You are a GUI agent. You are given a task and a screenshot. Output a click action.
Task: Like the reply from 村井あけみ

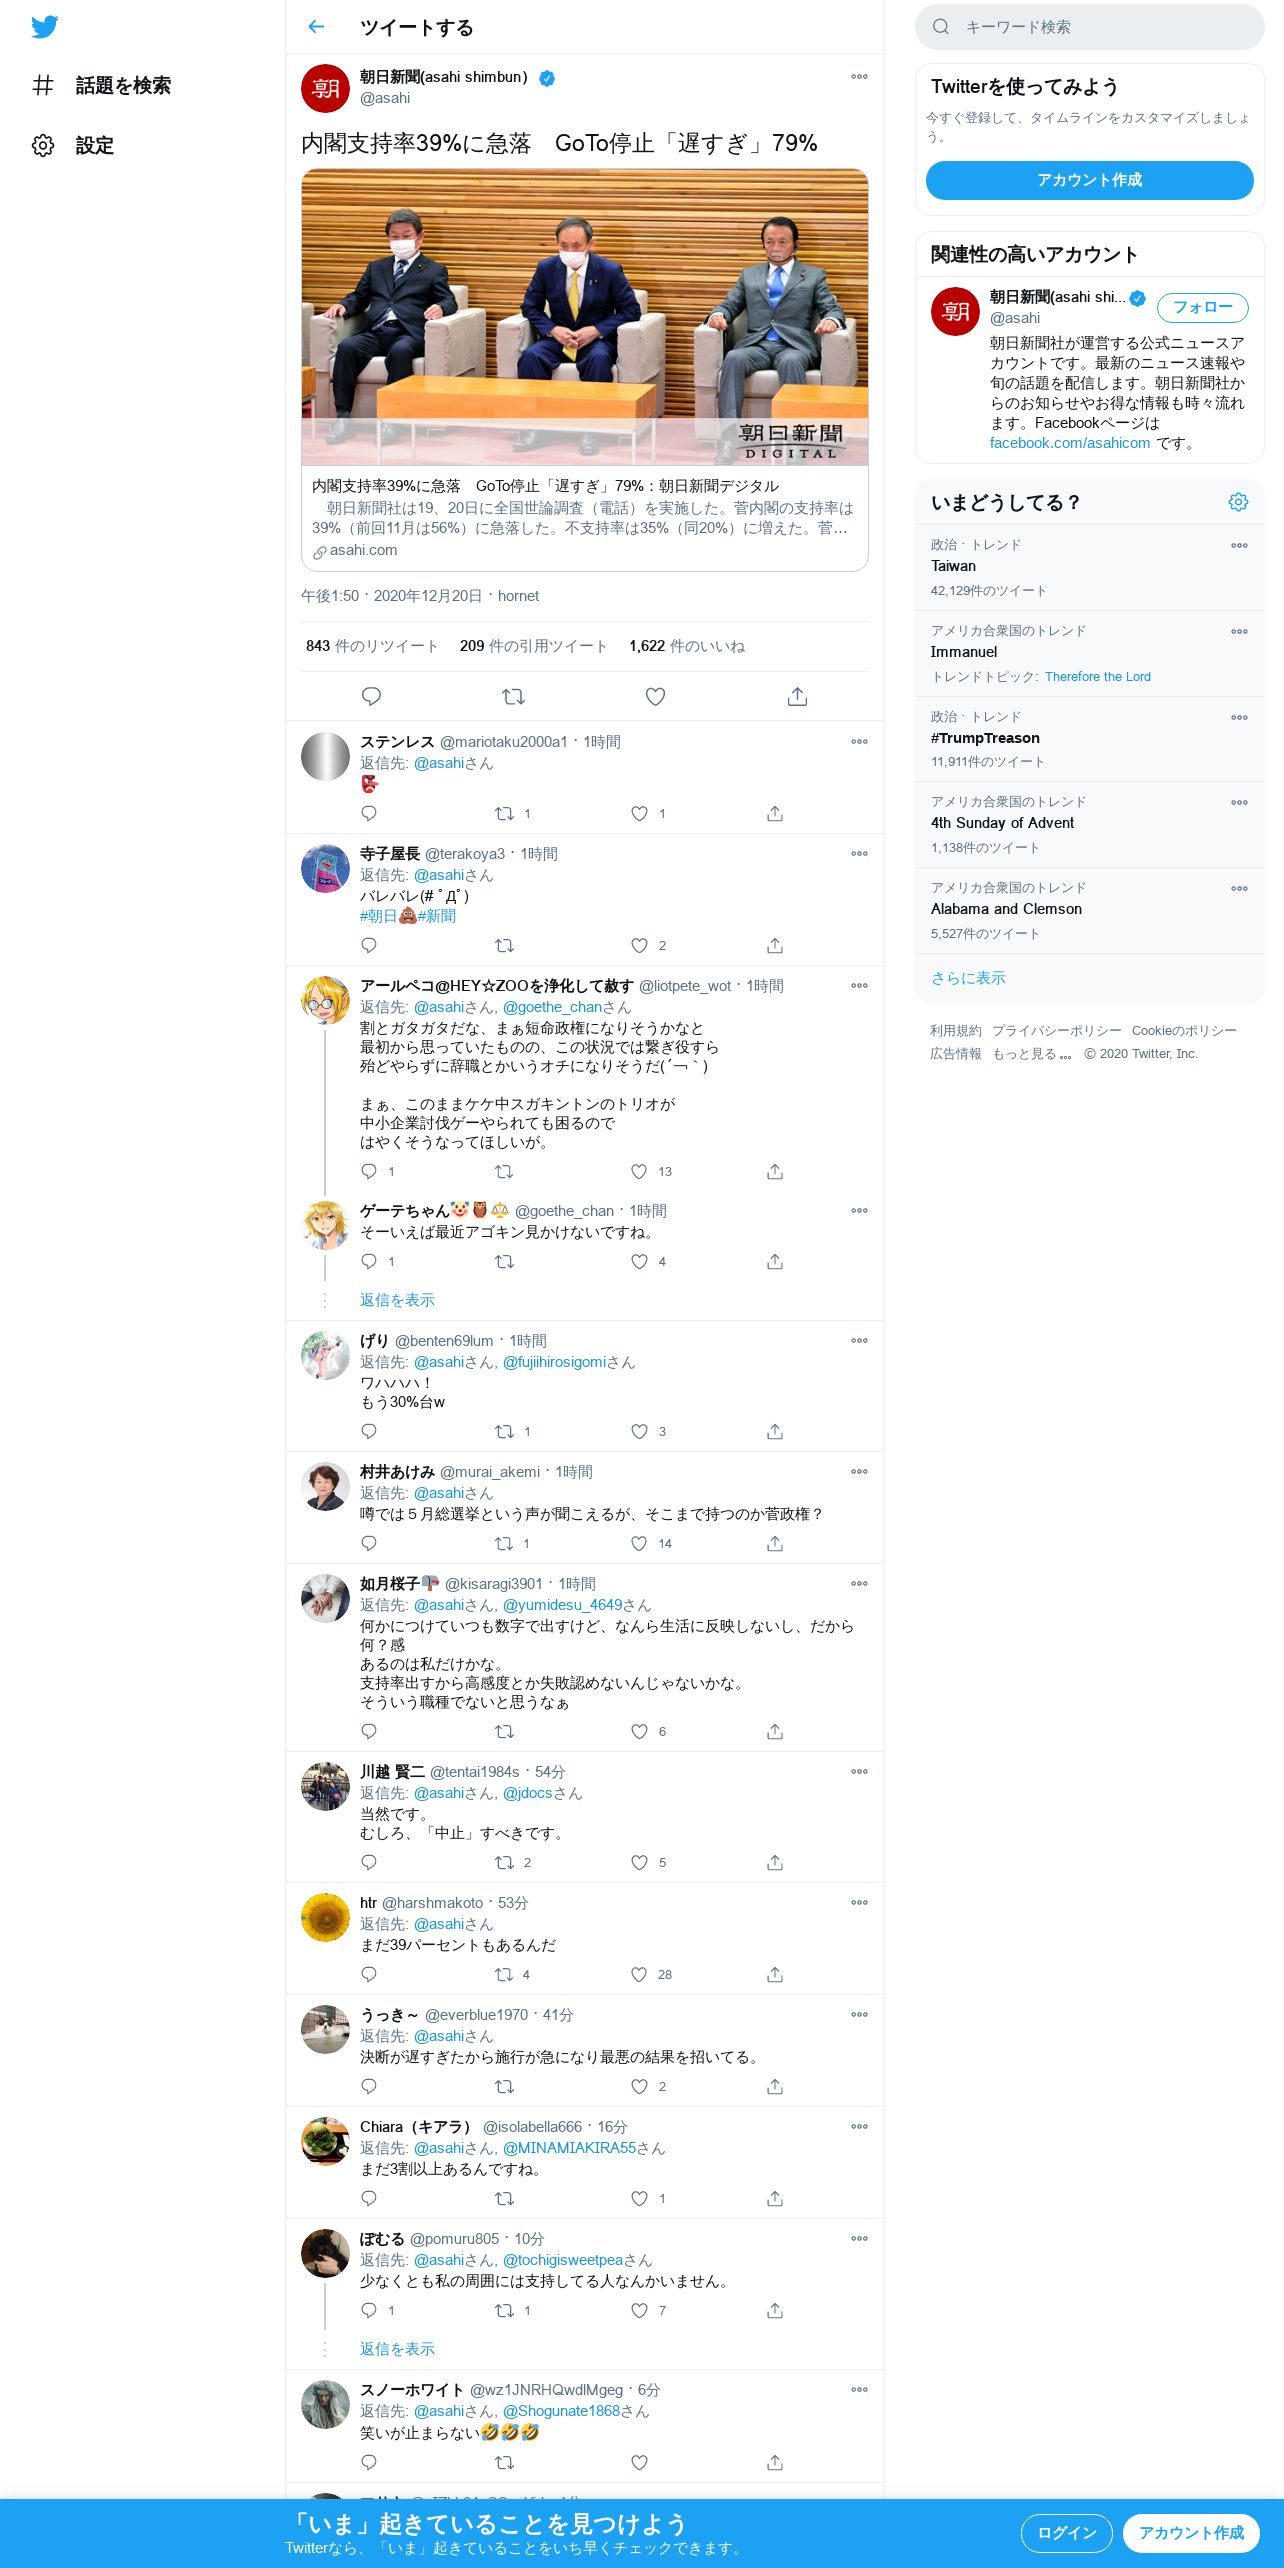(x=639, y=1543)
